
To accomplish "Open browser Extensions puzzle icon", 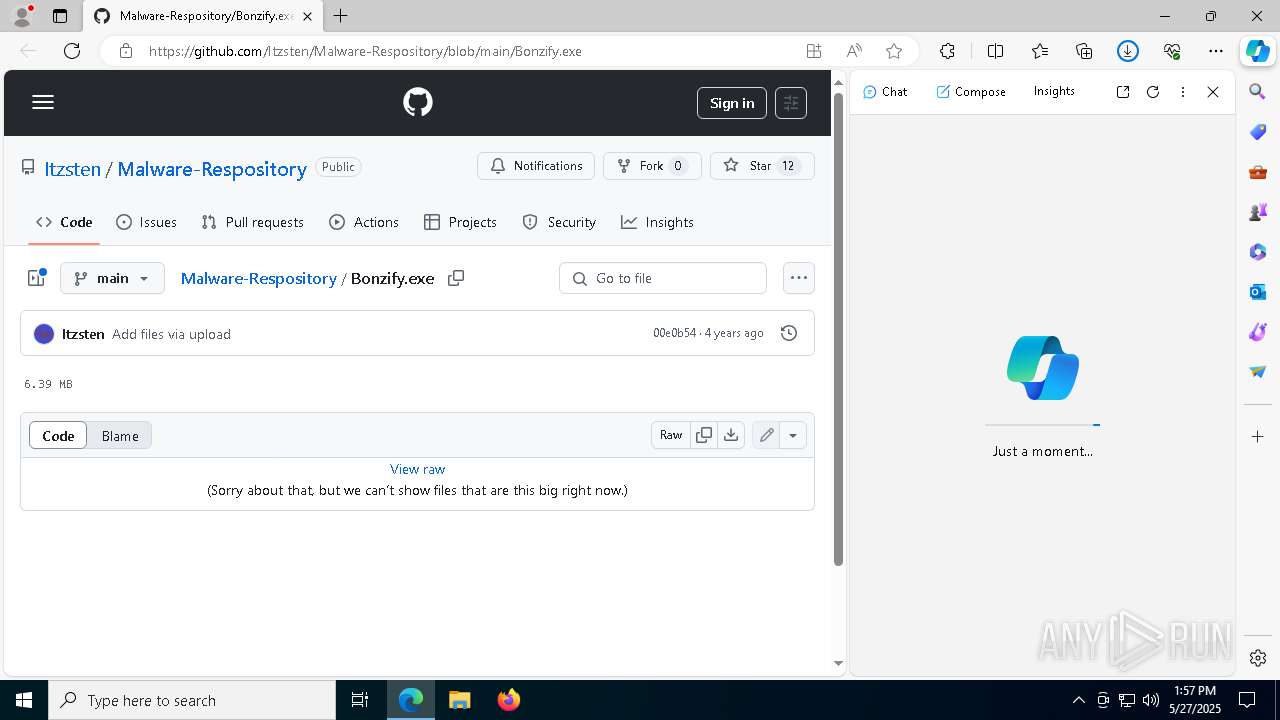I will [947, 51].
